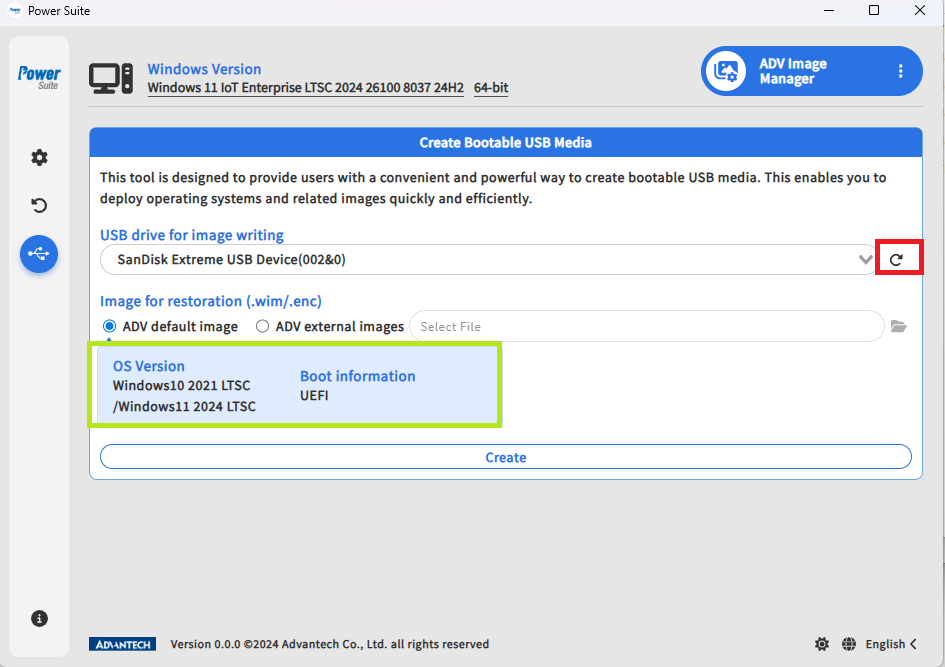Click the Select File input field
The height and width of the screenshot is (667, 945).
(x=646, y=326)
